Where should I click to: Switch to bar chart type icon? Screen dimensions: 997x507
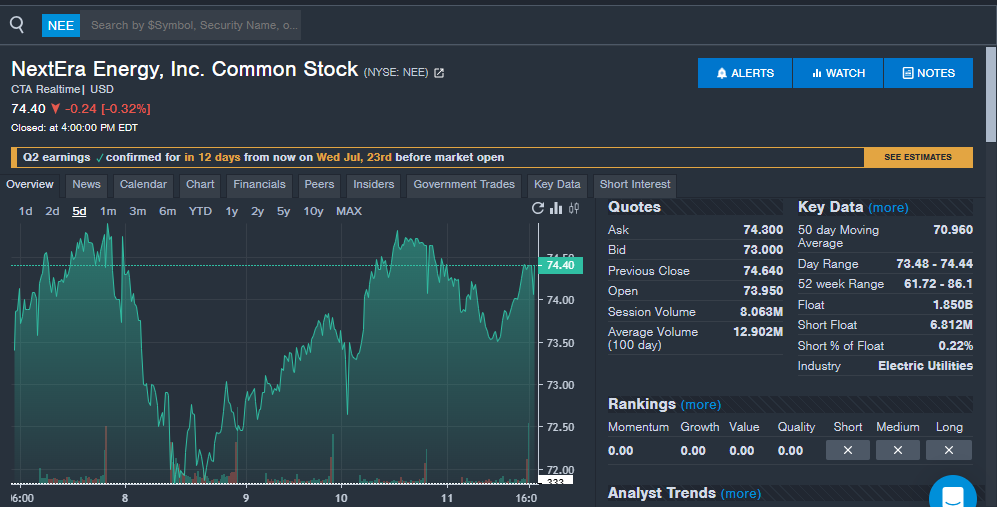556,208
